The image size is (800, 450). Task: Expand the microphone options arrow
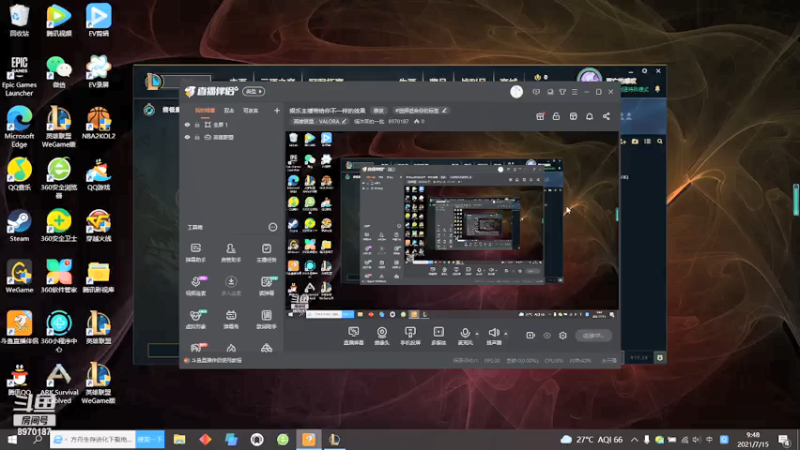[x=477, y=334]
